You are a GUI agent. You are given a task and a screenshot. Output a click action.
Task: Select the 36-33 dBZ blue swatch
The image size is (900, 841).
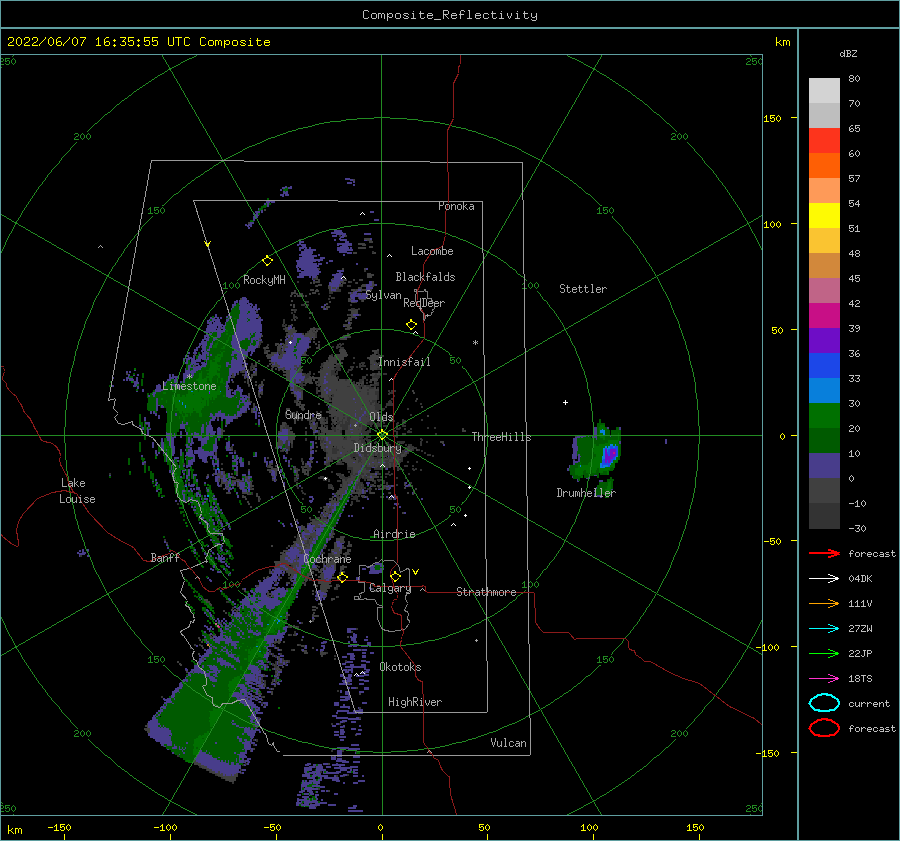(x=824, y=366)
